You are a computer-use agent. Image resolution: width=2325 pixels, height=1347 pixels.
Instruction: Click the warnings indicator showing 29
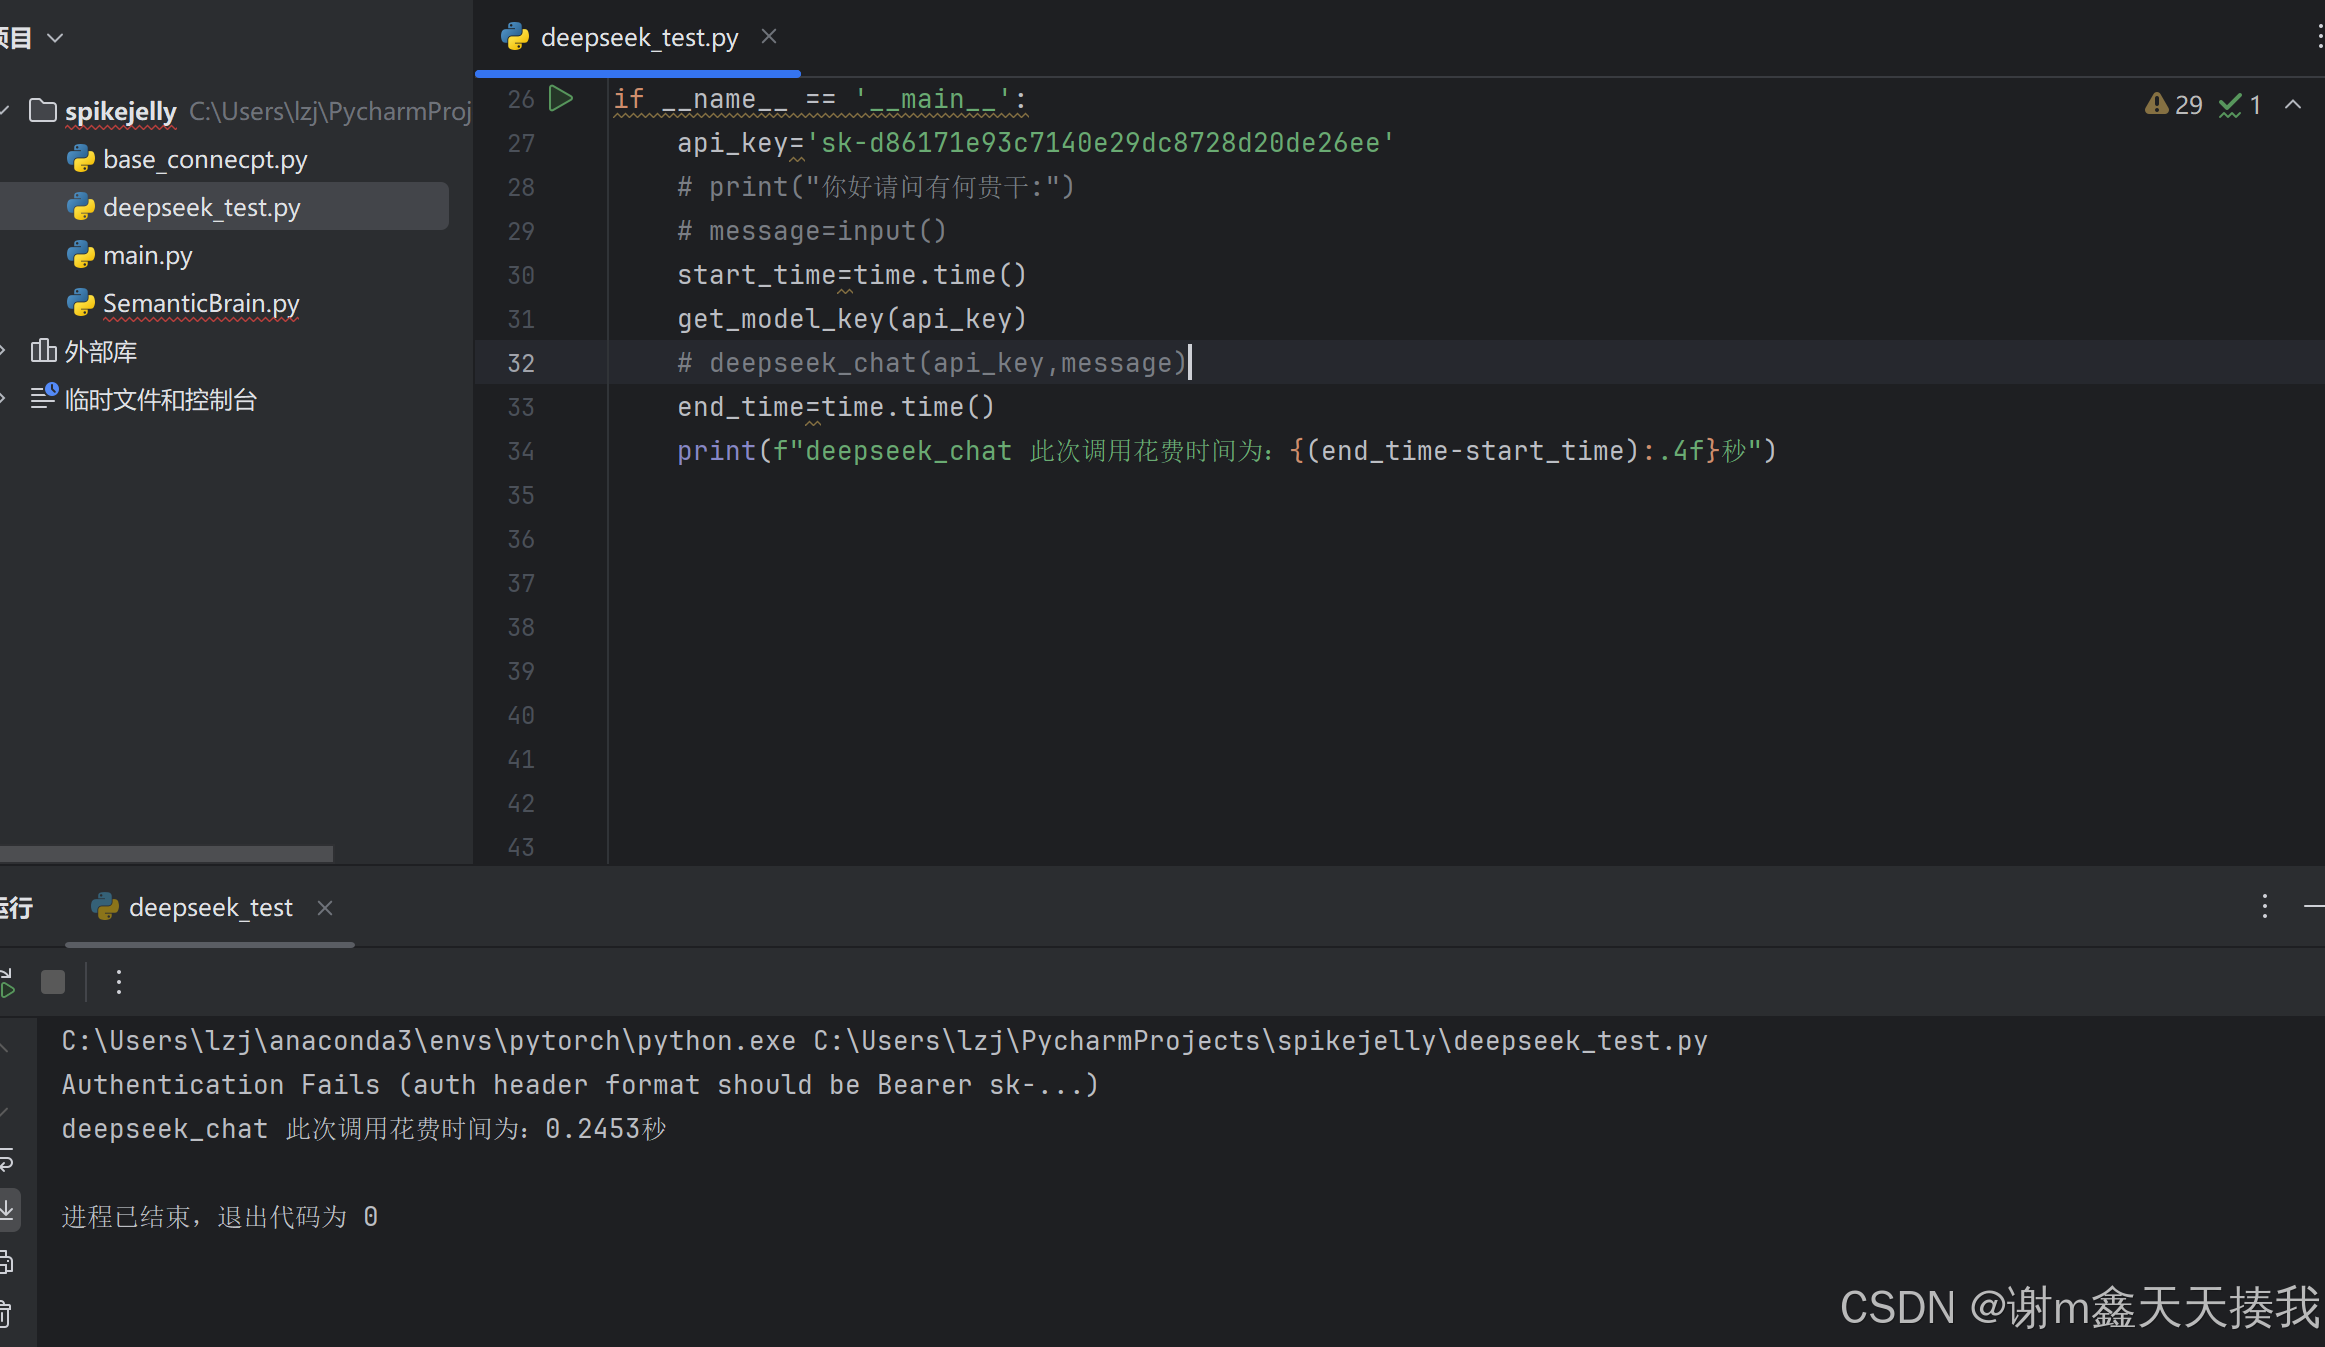point(2174,105)
